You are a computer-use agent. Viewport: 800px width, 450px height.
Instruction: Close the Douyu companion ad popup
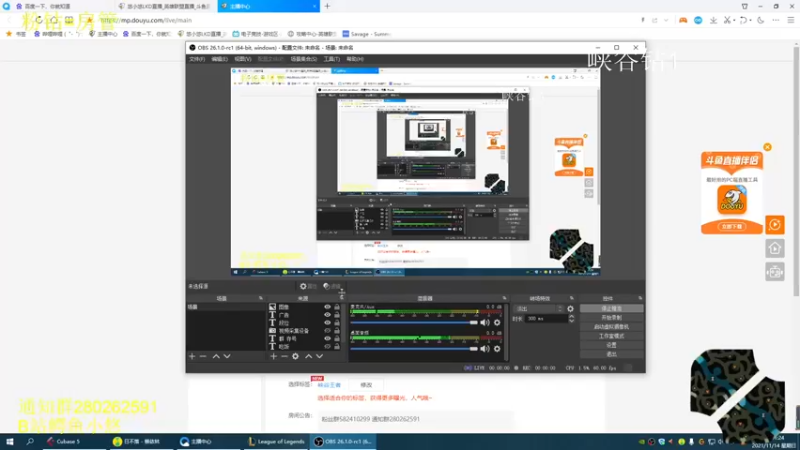tap(767, 147)
